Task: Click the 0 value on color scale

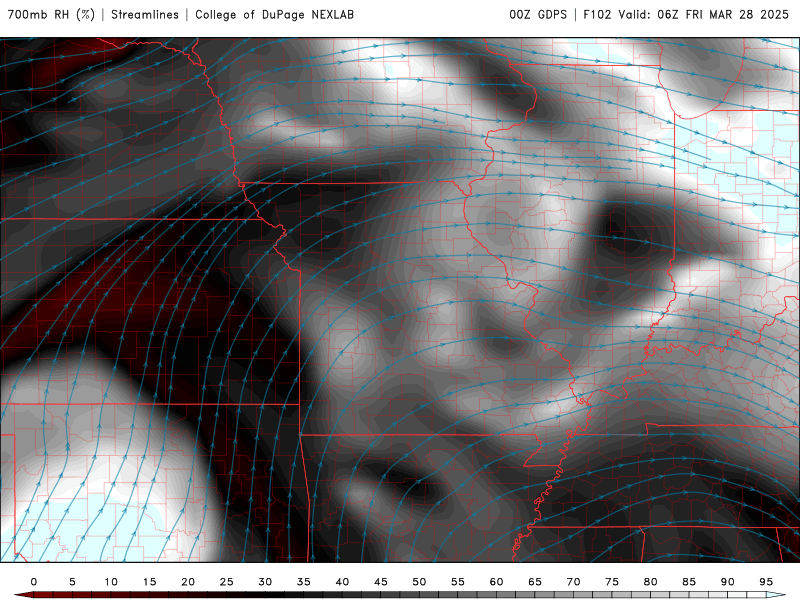Action: pyautogui.click(x=34, y=582)
